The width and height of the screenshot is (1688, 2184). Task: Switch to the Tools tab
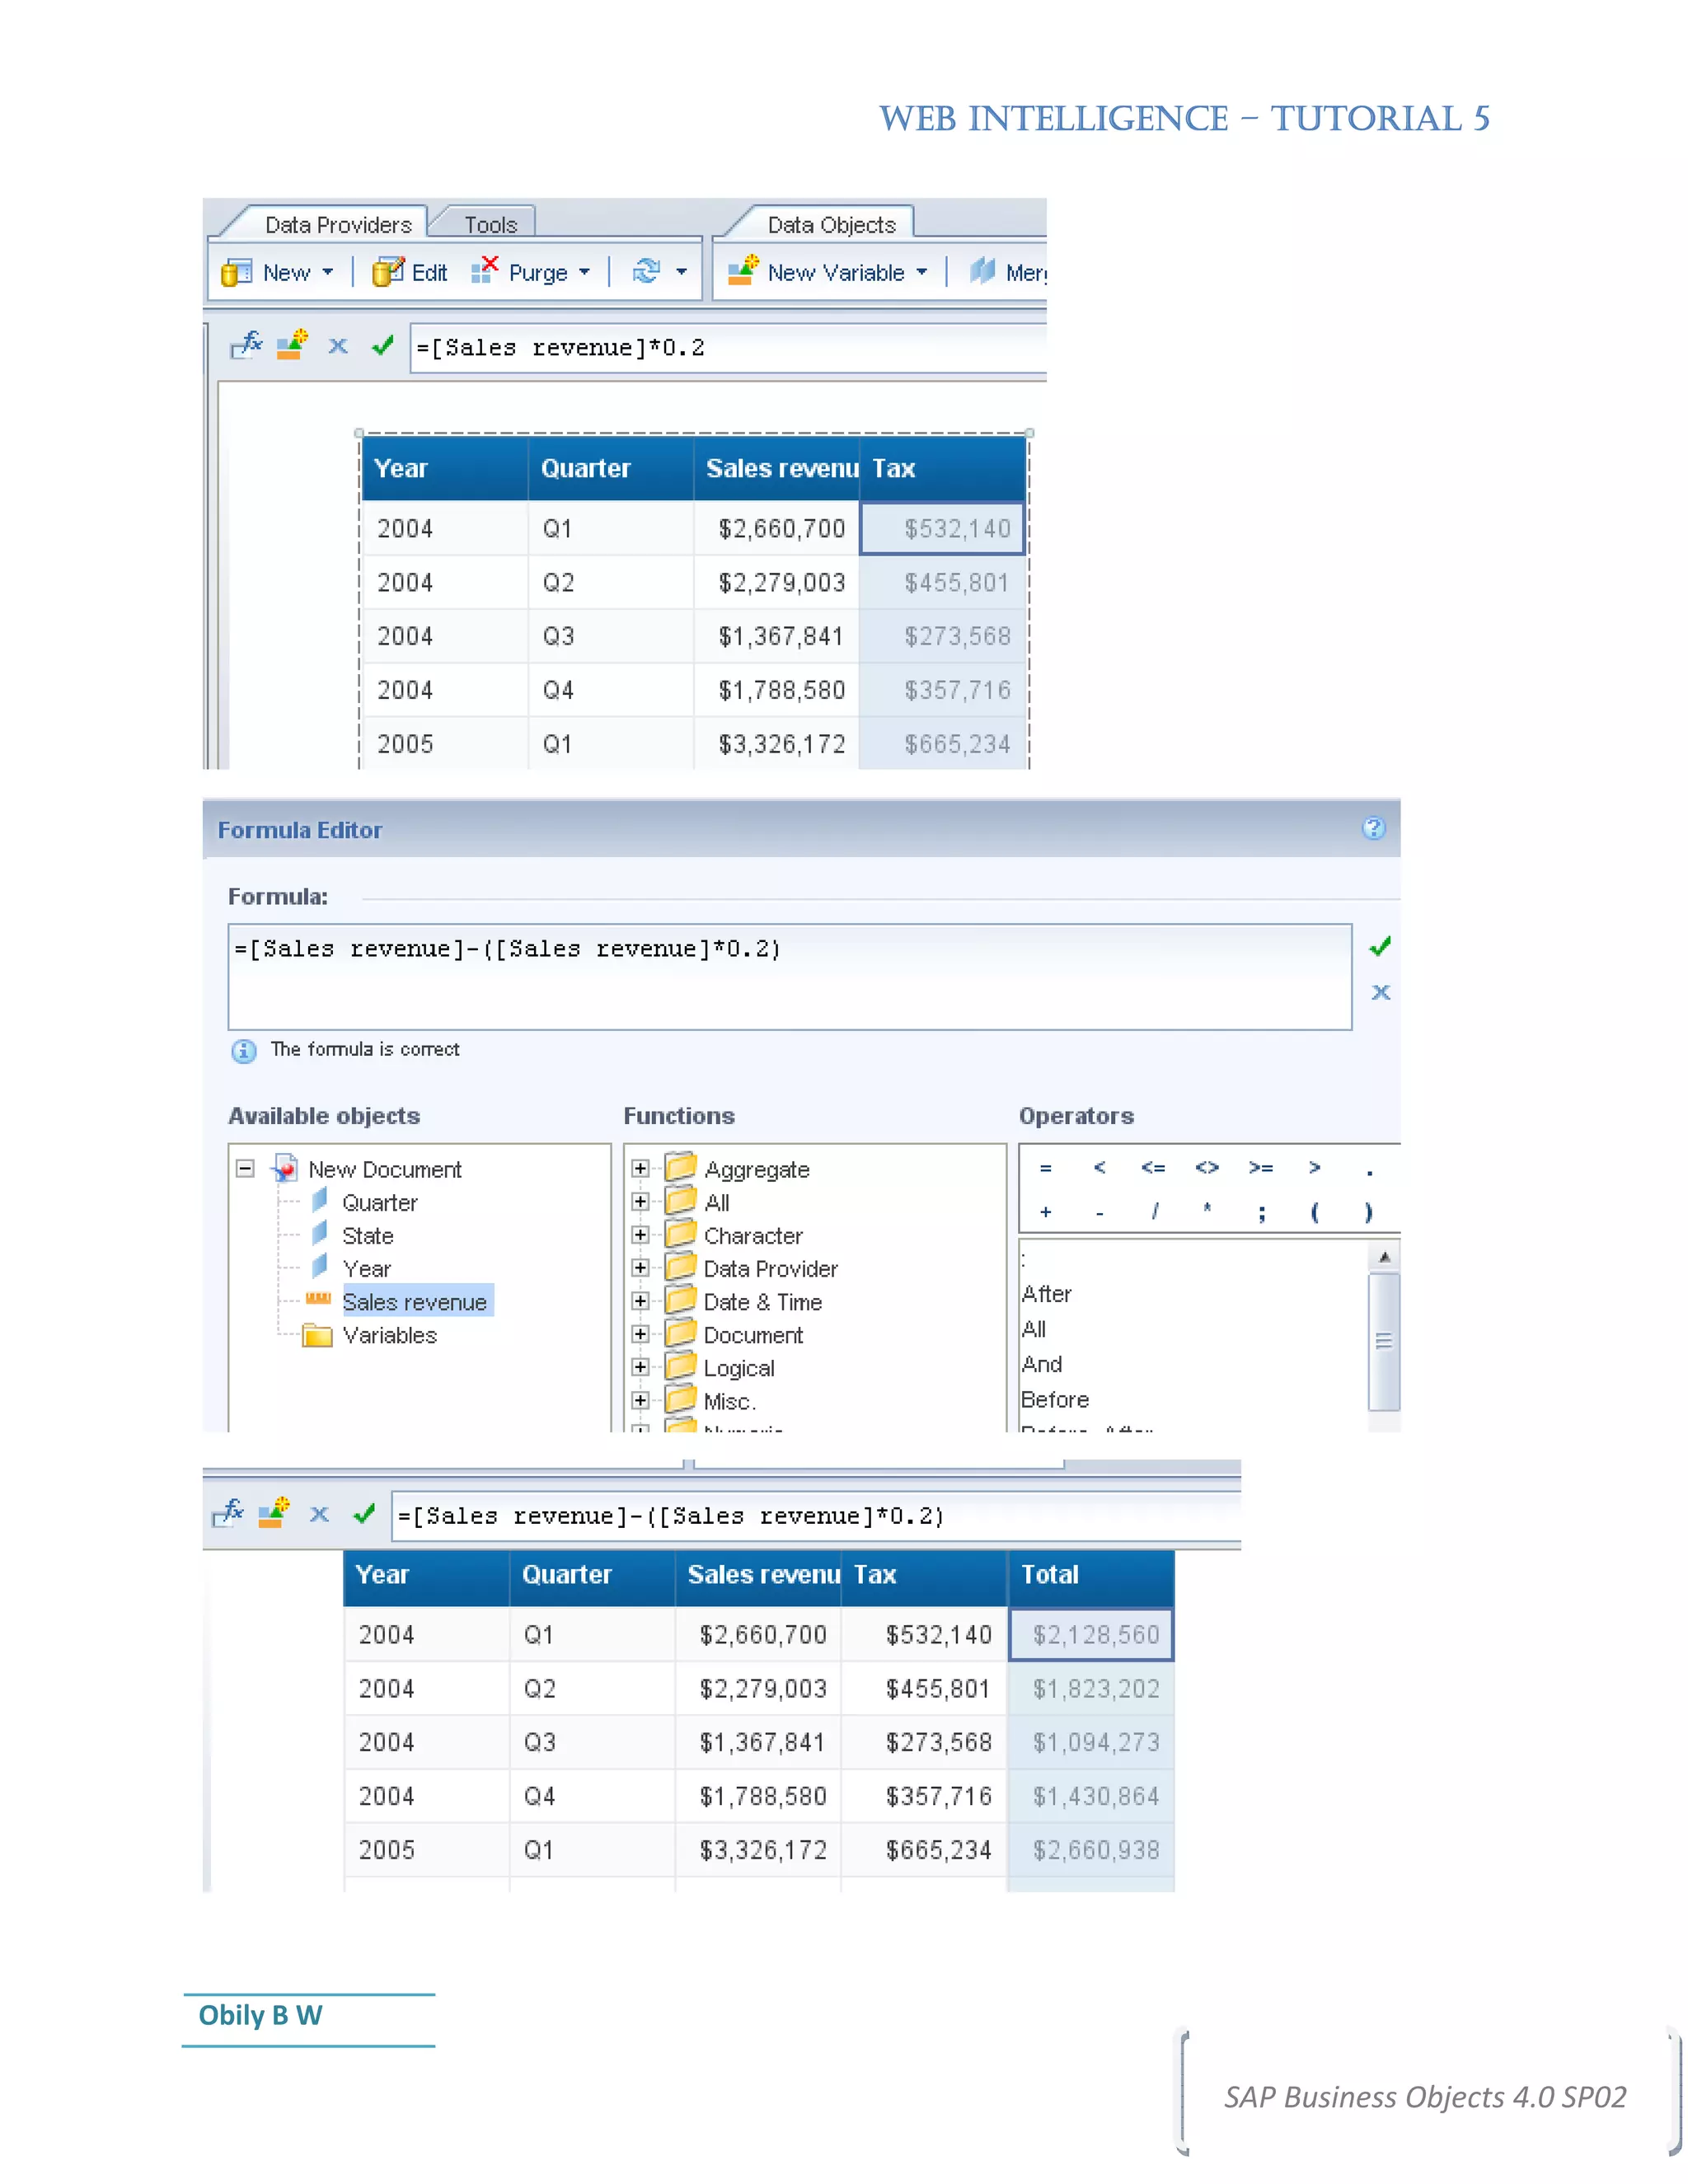(x=490, y=224)
